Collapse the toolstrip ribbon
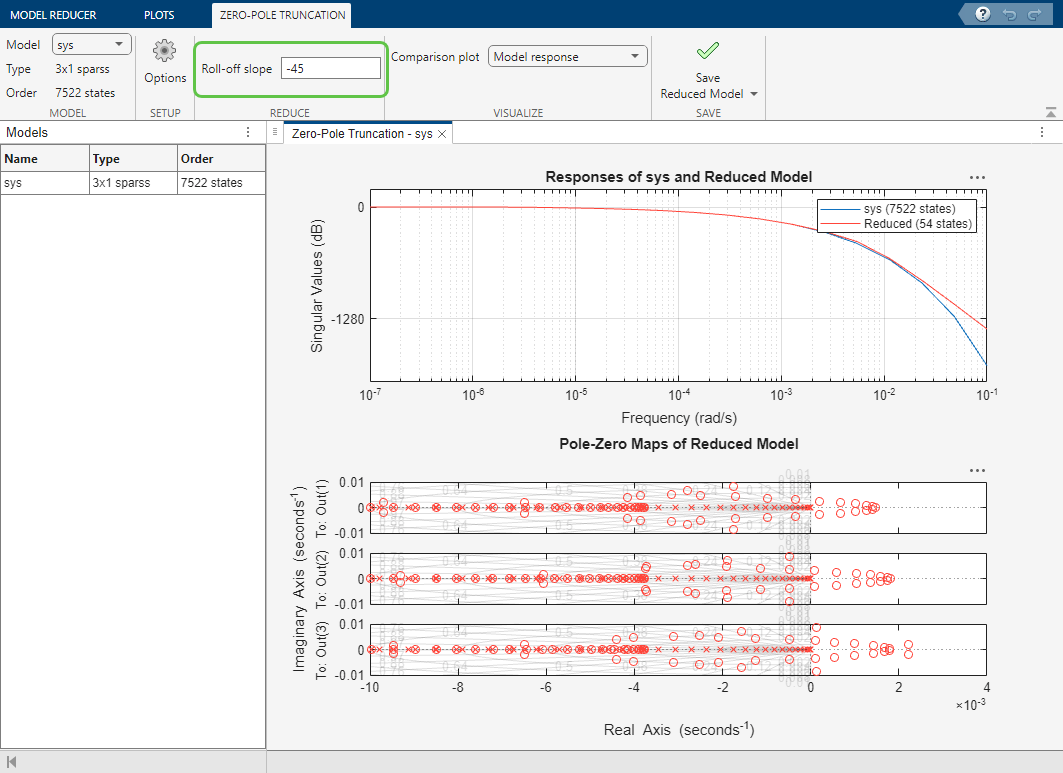 pos(1050,112)
